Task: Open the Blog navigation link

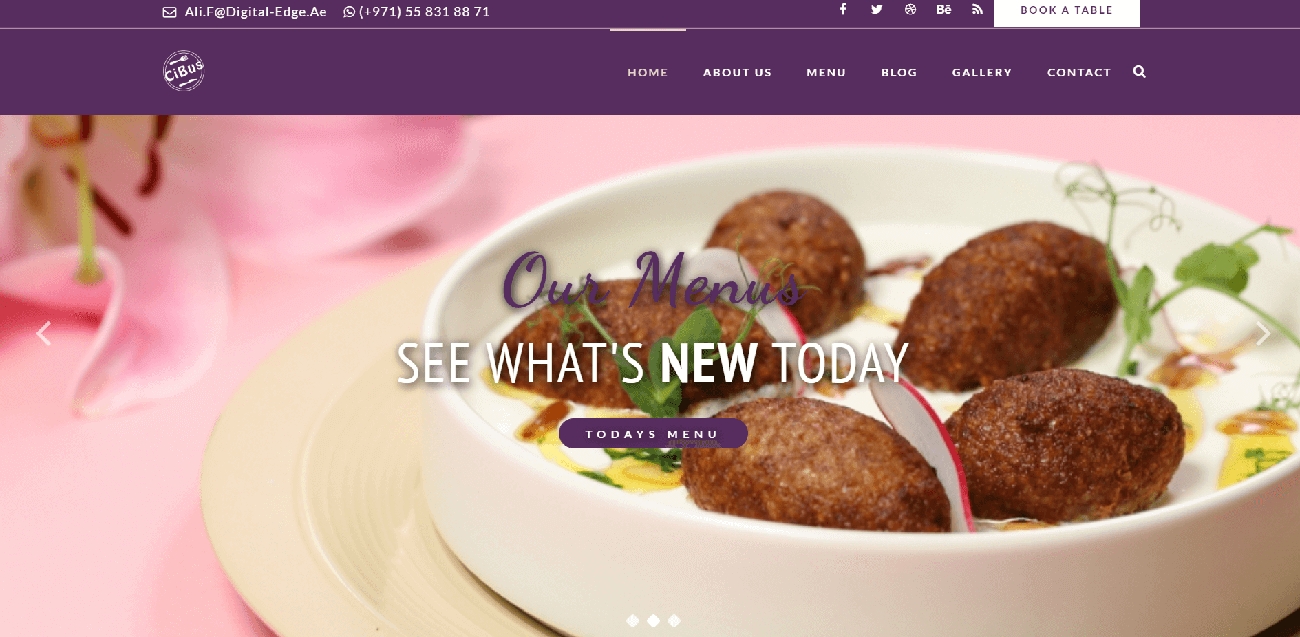Action: tap(899, 72)
